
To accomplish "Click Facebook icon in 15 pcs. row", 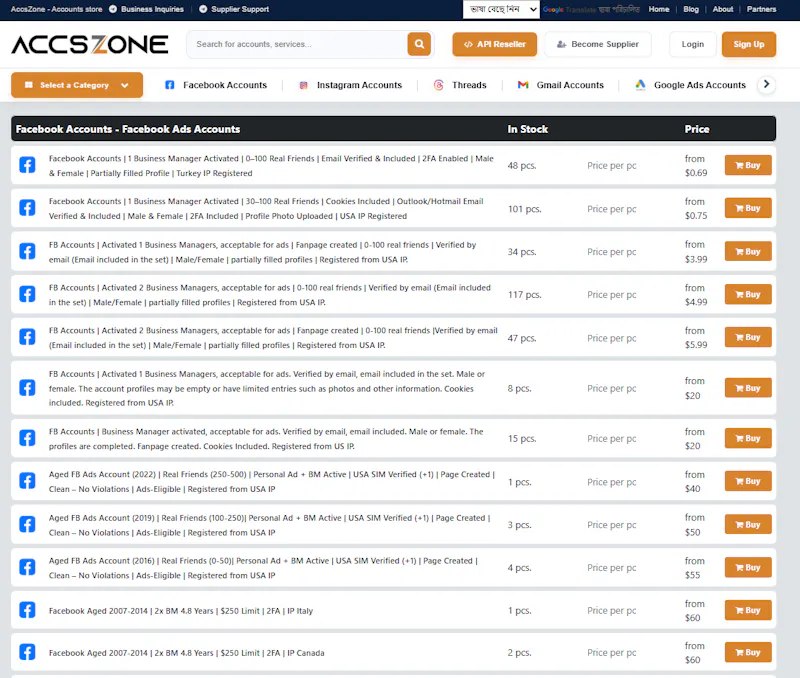I will pos(28,438).
